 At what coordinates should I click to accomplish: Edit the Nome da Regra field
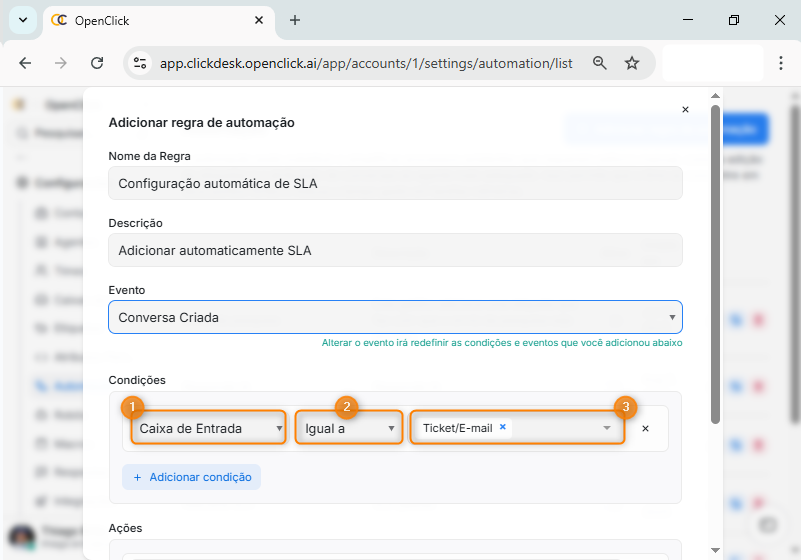point(395,183)
